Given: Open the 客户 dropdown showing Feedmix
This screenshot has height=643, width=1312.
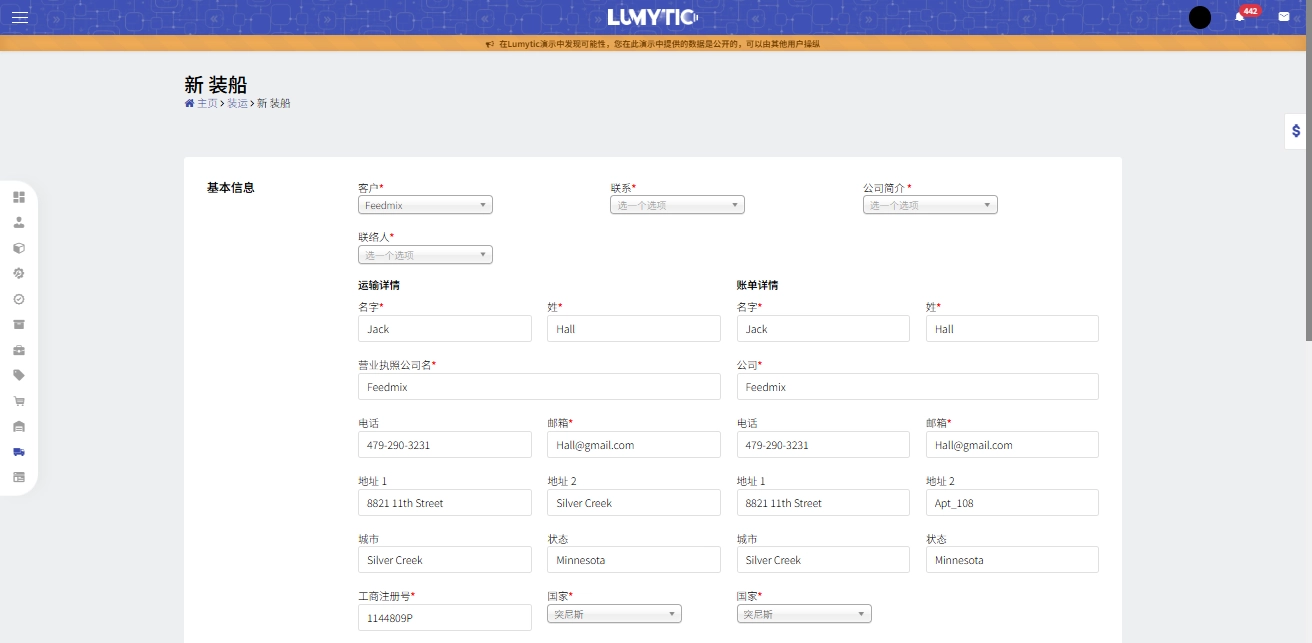Looking at the screenshot, I should point(425,205).
